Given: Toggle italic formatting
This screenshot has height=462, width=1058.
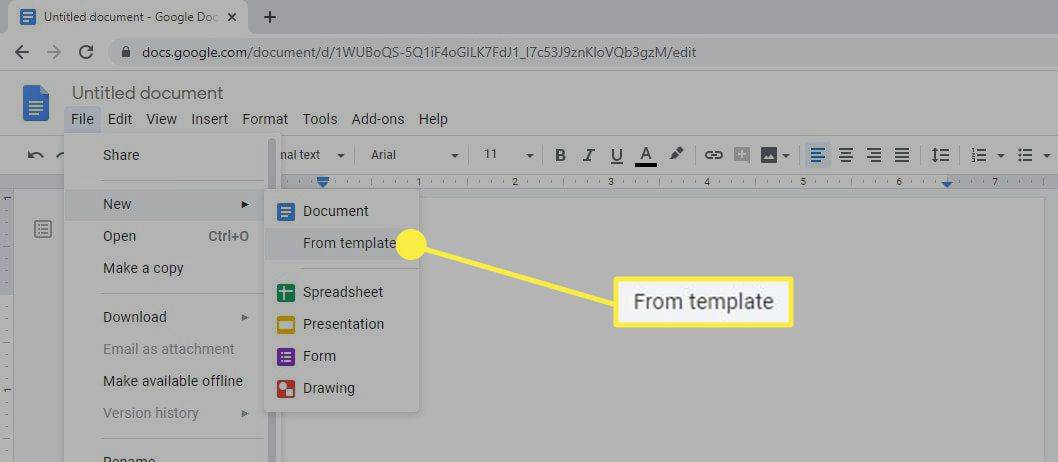Looking at the screenshot, I should [x=588, y=155].
